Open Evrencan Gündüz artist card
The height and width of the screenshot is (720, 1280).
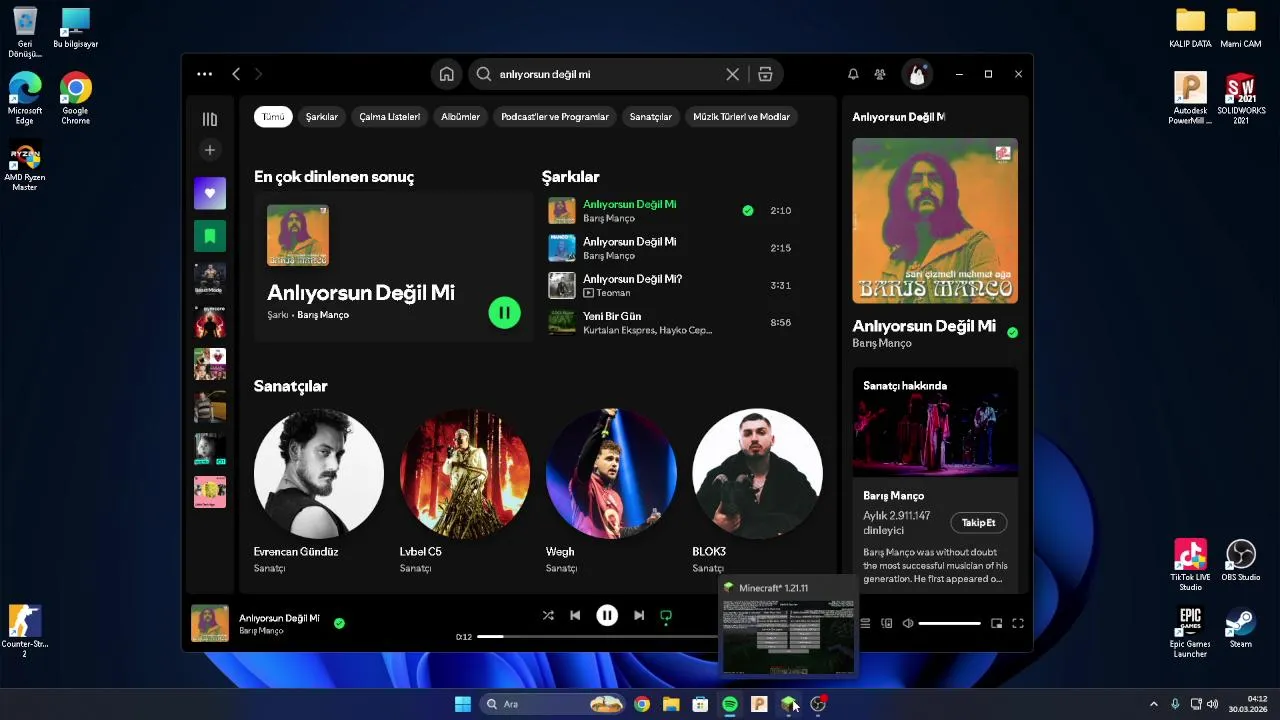click(x=318, y=491)
